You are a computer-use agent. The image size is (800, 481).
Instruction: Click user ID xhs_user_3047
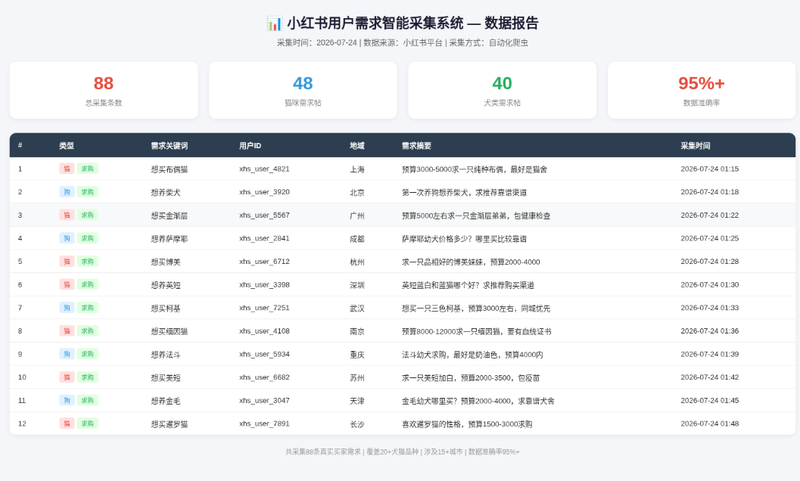pos(264,400)
